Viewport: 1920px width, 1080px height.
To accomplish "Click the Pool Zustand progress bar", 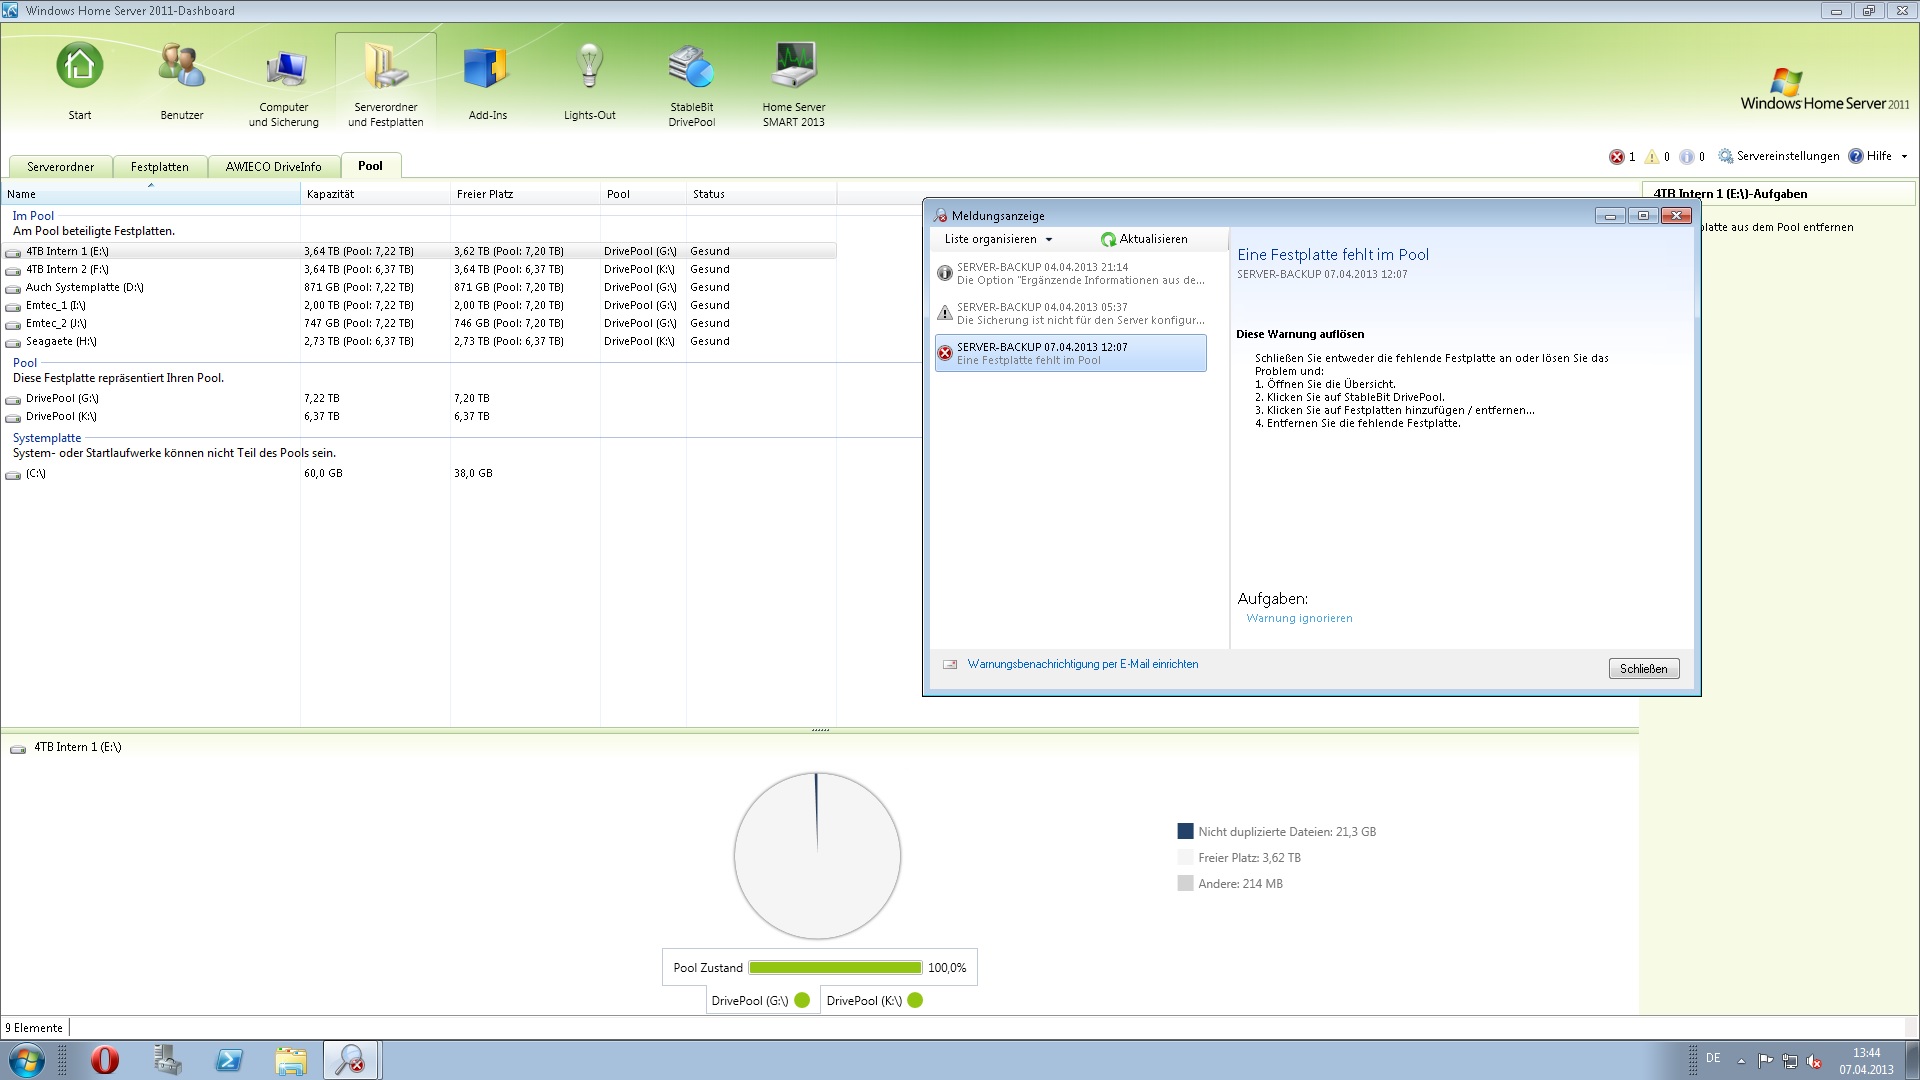I will [x=835, y=968].
